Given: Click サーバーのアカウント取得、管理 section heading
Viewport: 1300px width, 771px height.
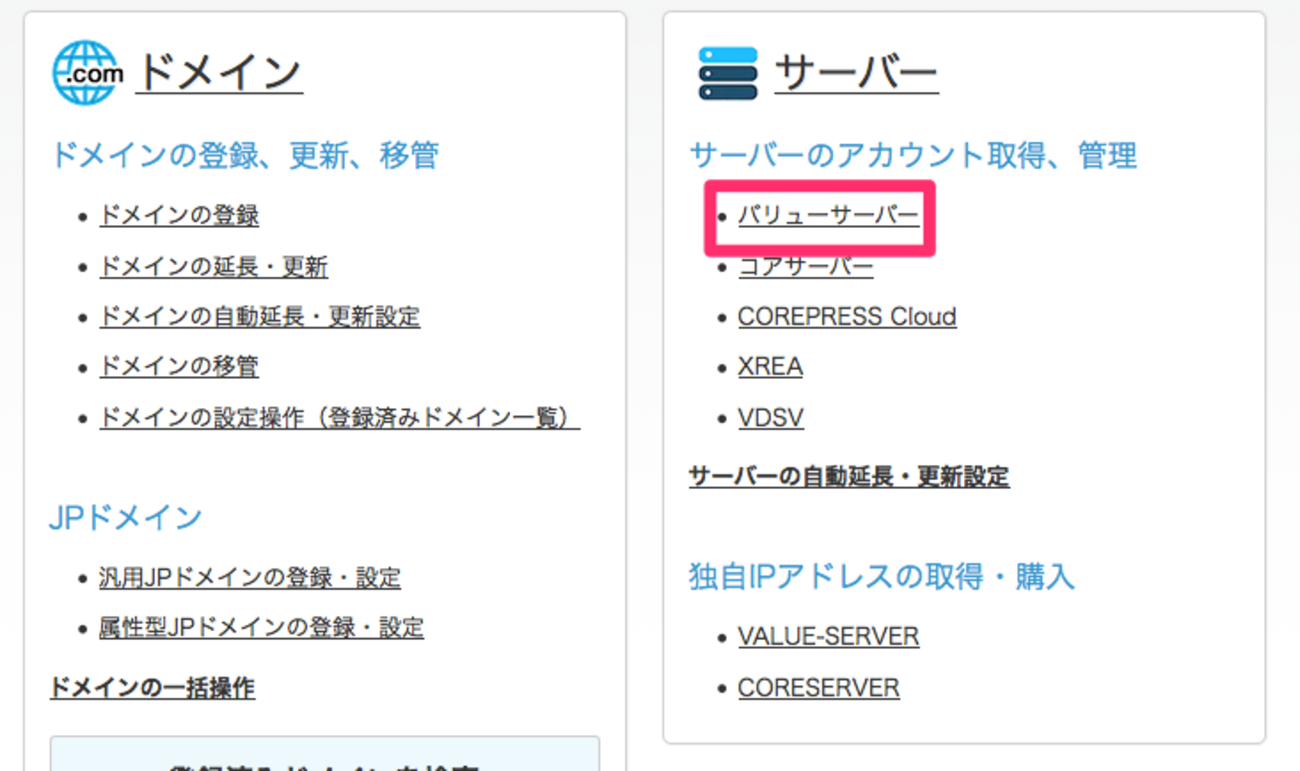Looking at the screenshot, I should point(913,155).
